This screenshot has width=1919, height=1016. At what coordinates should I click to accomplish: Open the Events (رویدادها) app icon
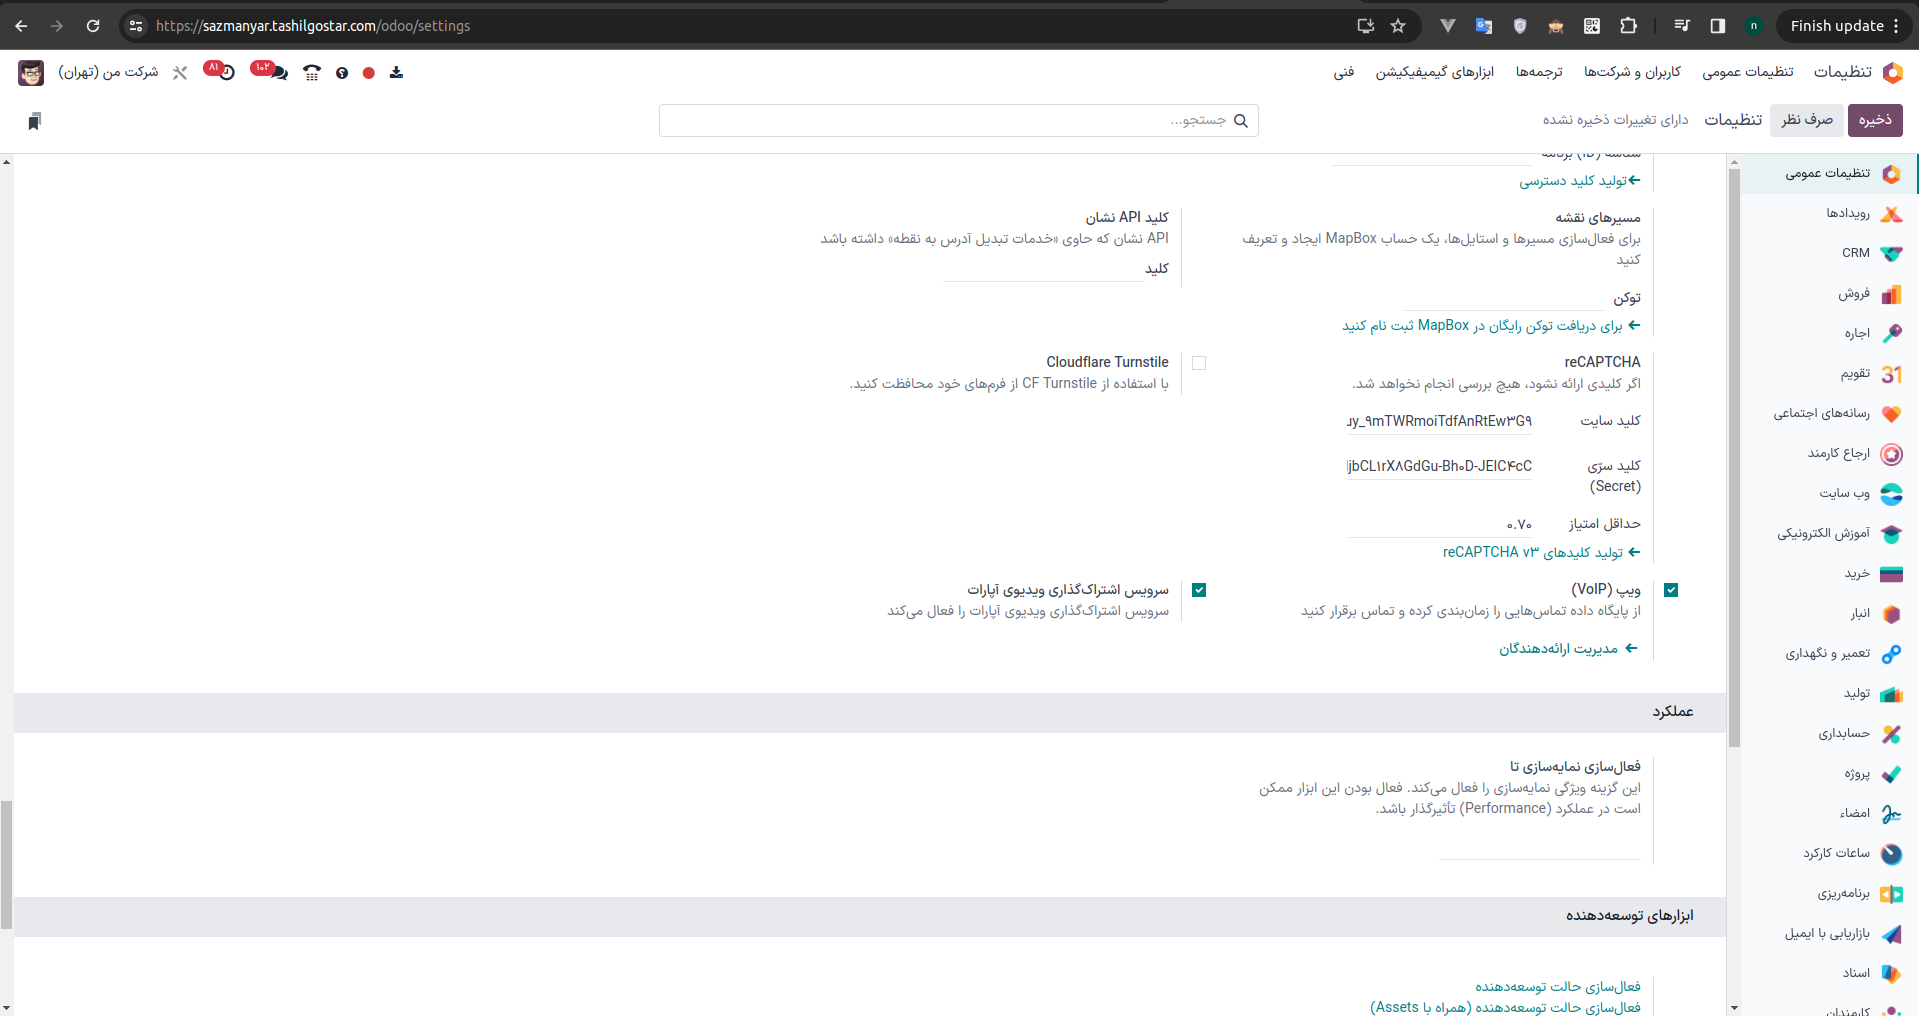pyautogui.click(x=1891, y=214)
